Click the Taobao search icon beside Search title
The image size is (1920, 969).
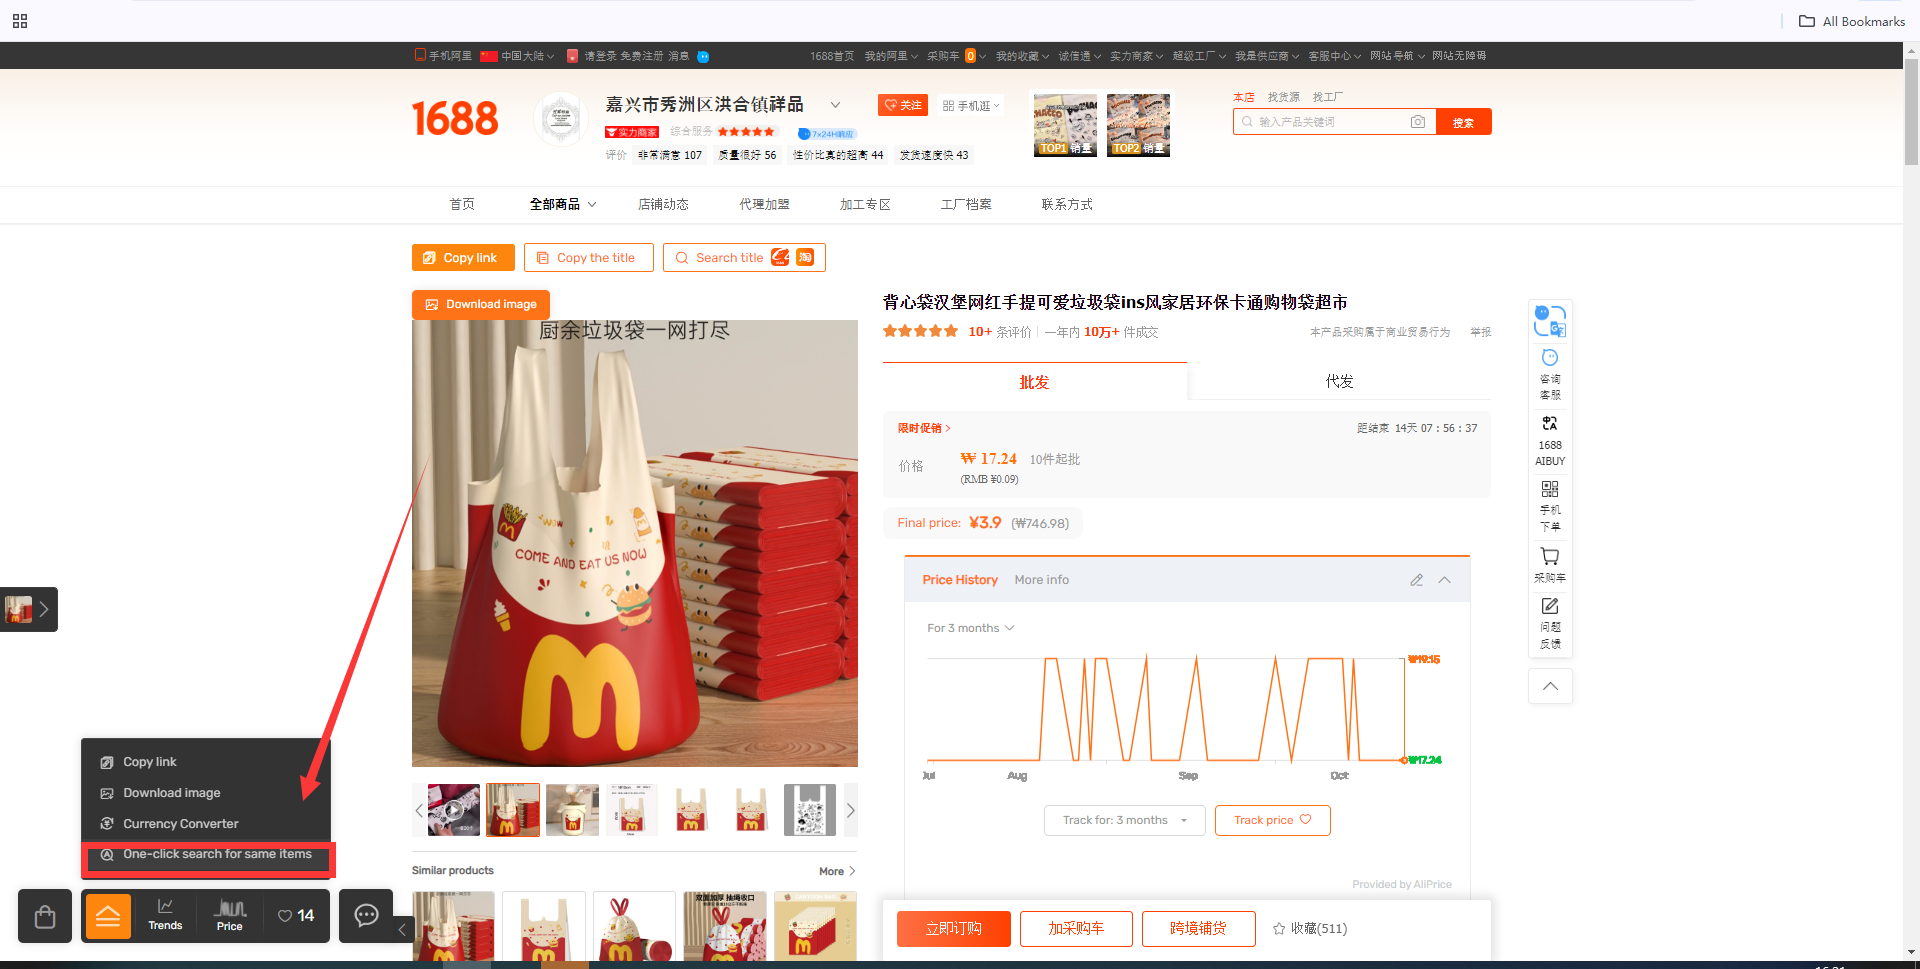805,257
